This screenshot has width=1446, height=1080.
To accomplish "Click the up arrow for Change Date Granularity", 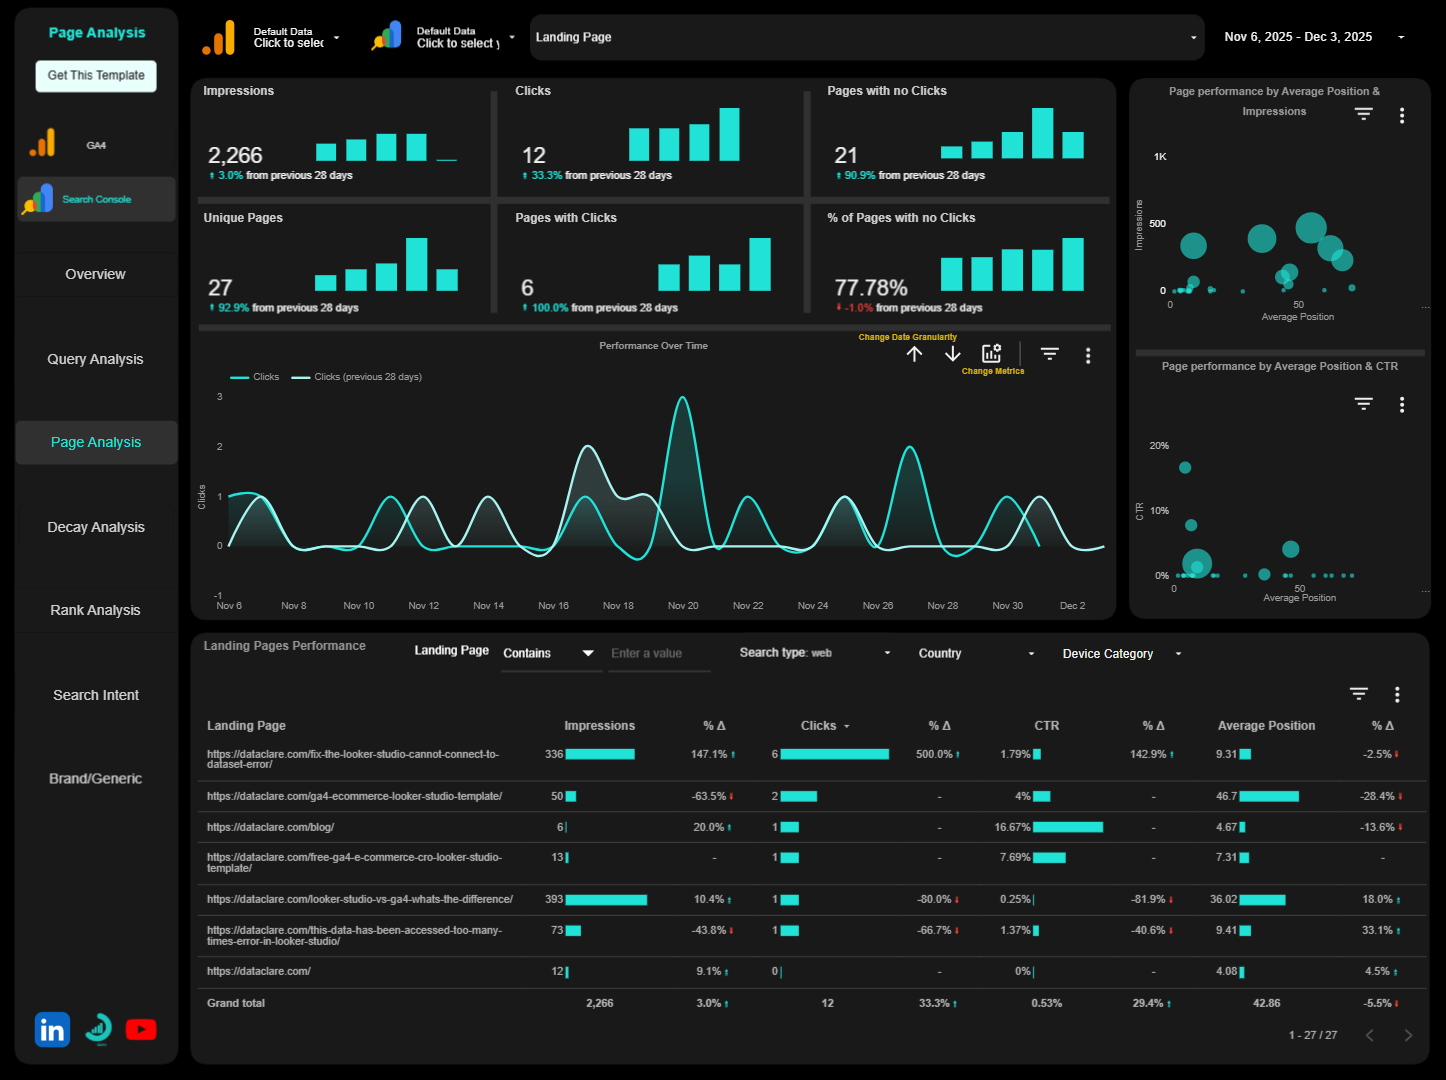I will (914, 353).
